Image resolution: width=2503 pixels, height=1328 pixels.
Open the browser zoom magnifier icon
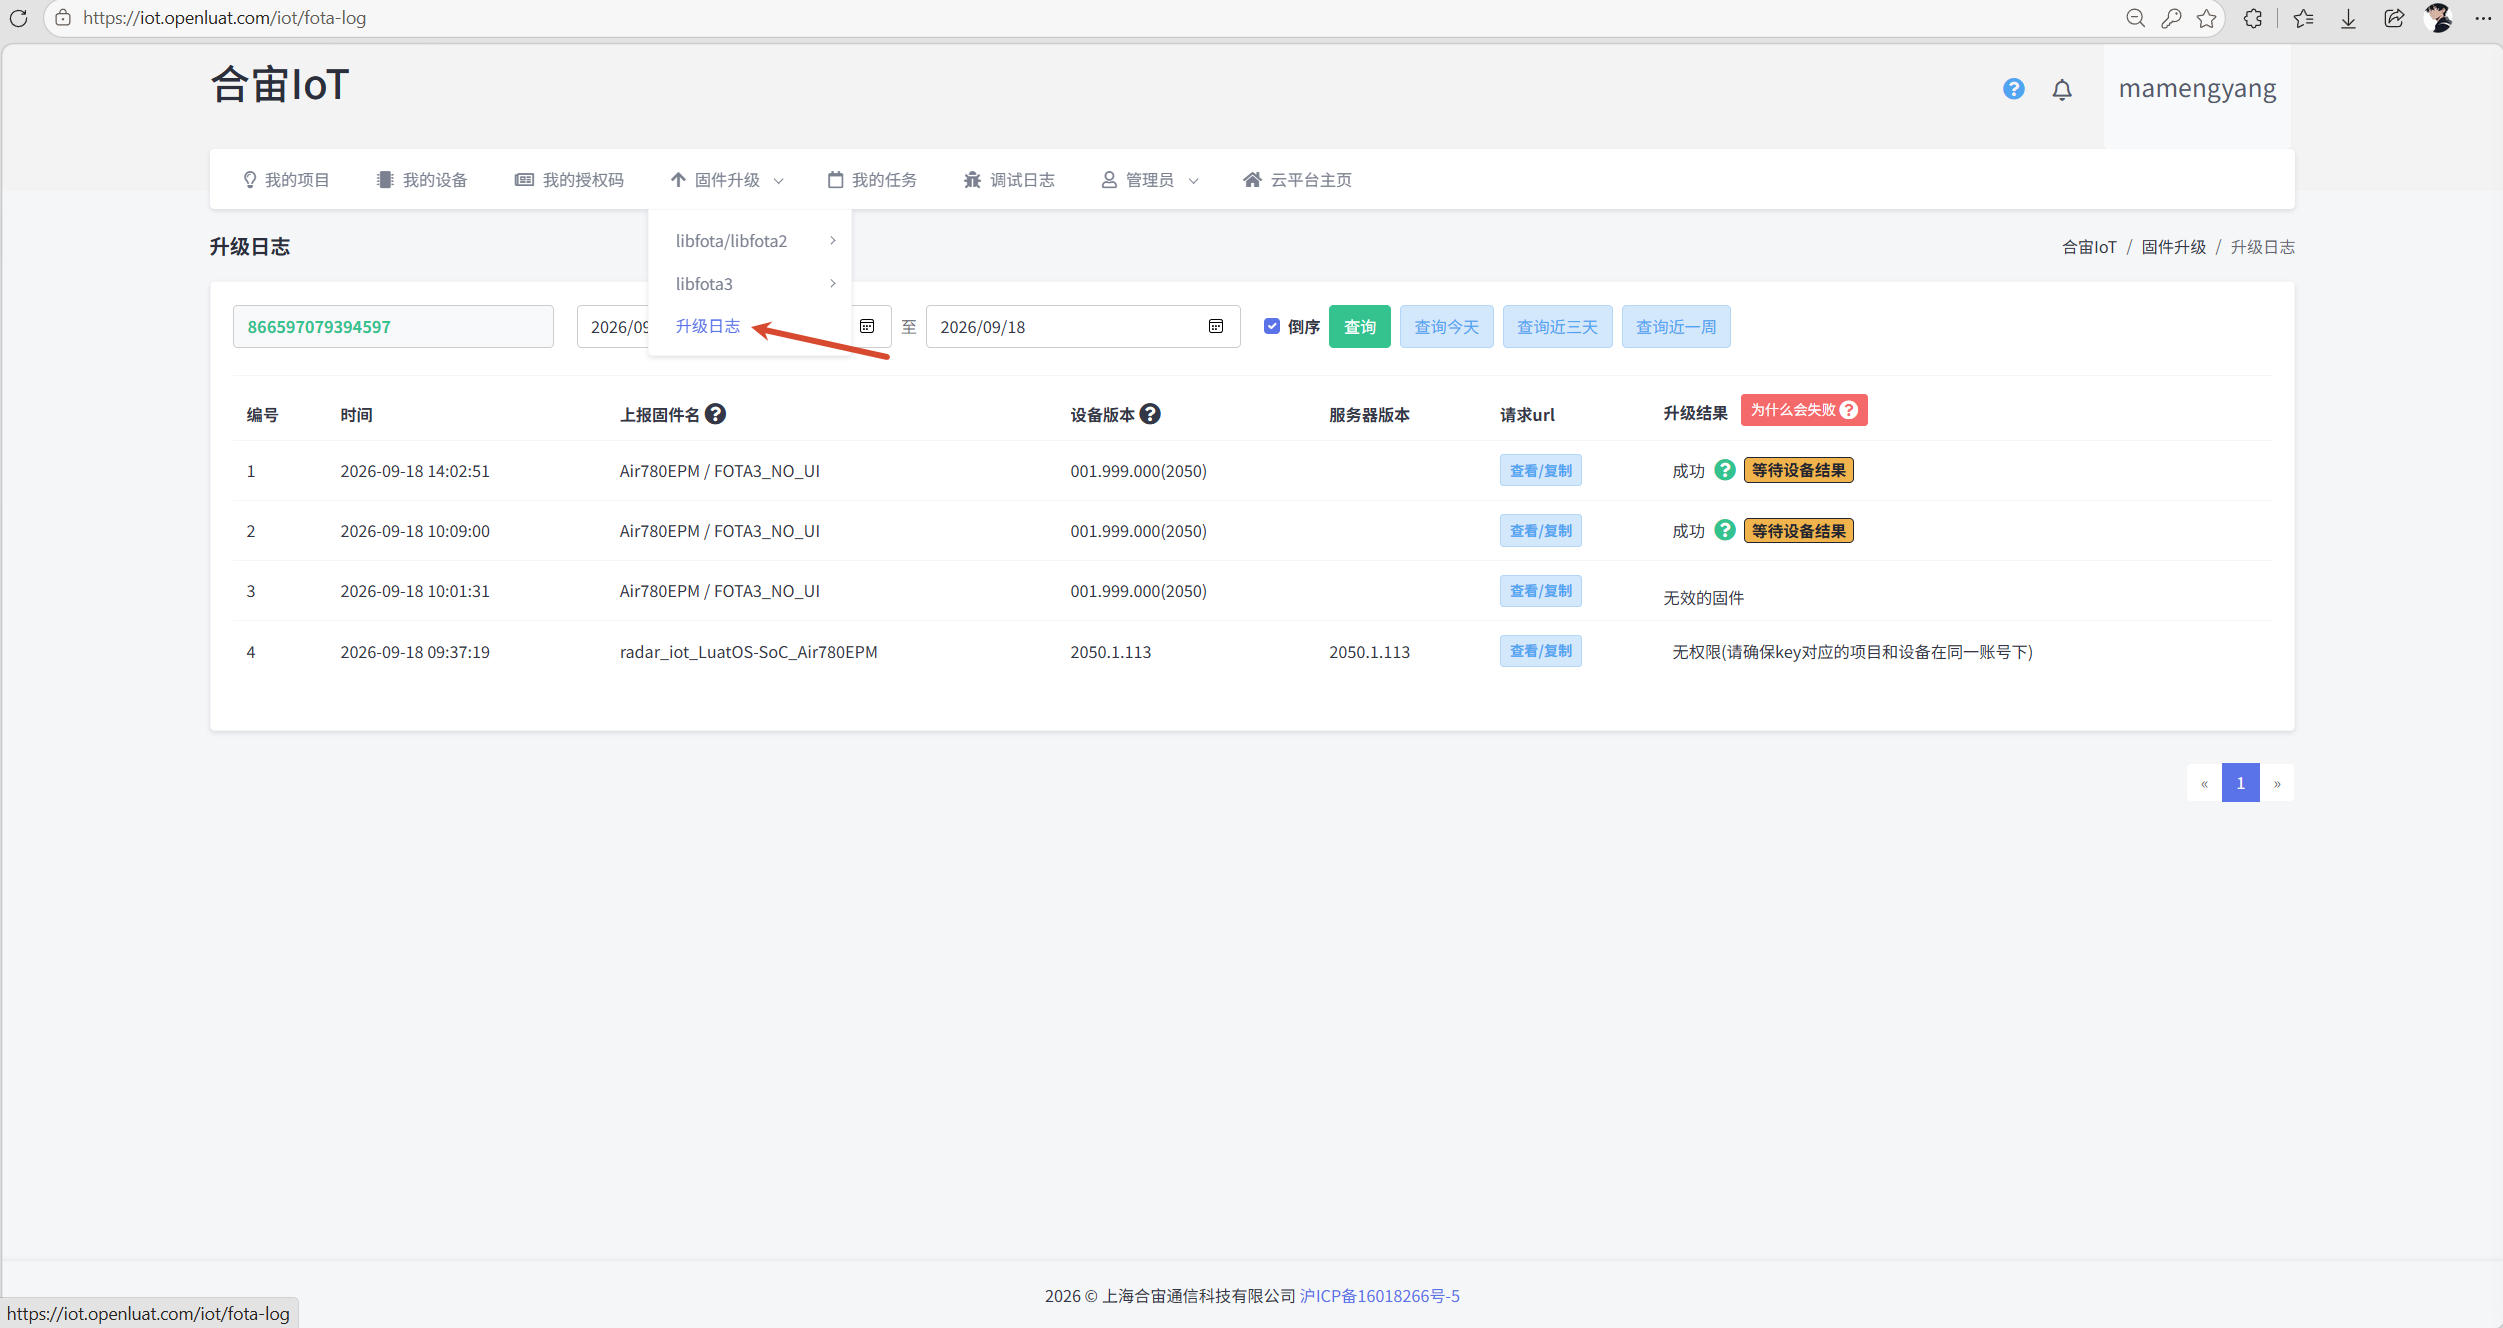point(2135,18)
